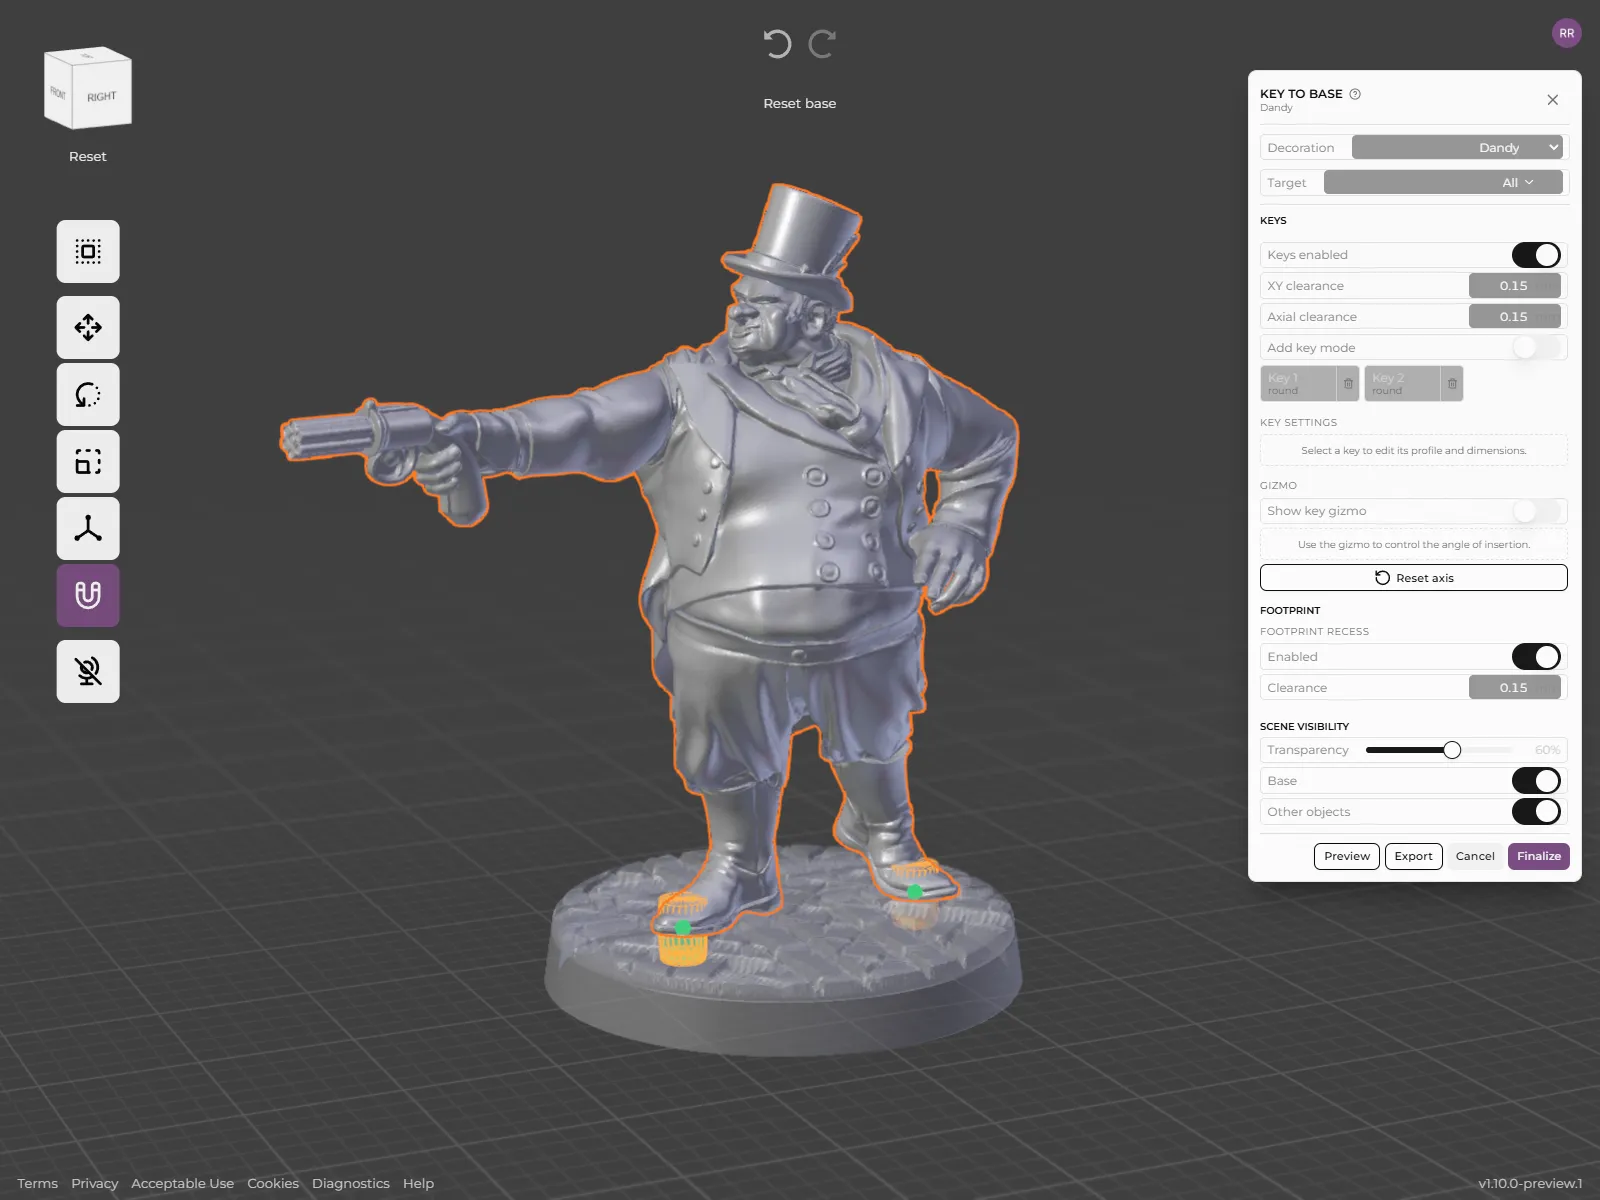Viewport: 1600px width, 1200px height.
Task: Open the Privacy link
Action: click(95, 1183)
